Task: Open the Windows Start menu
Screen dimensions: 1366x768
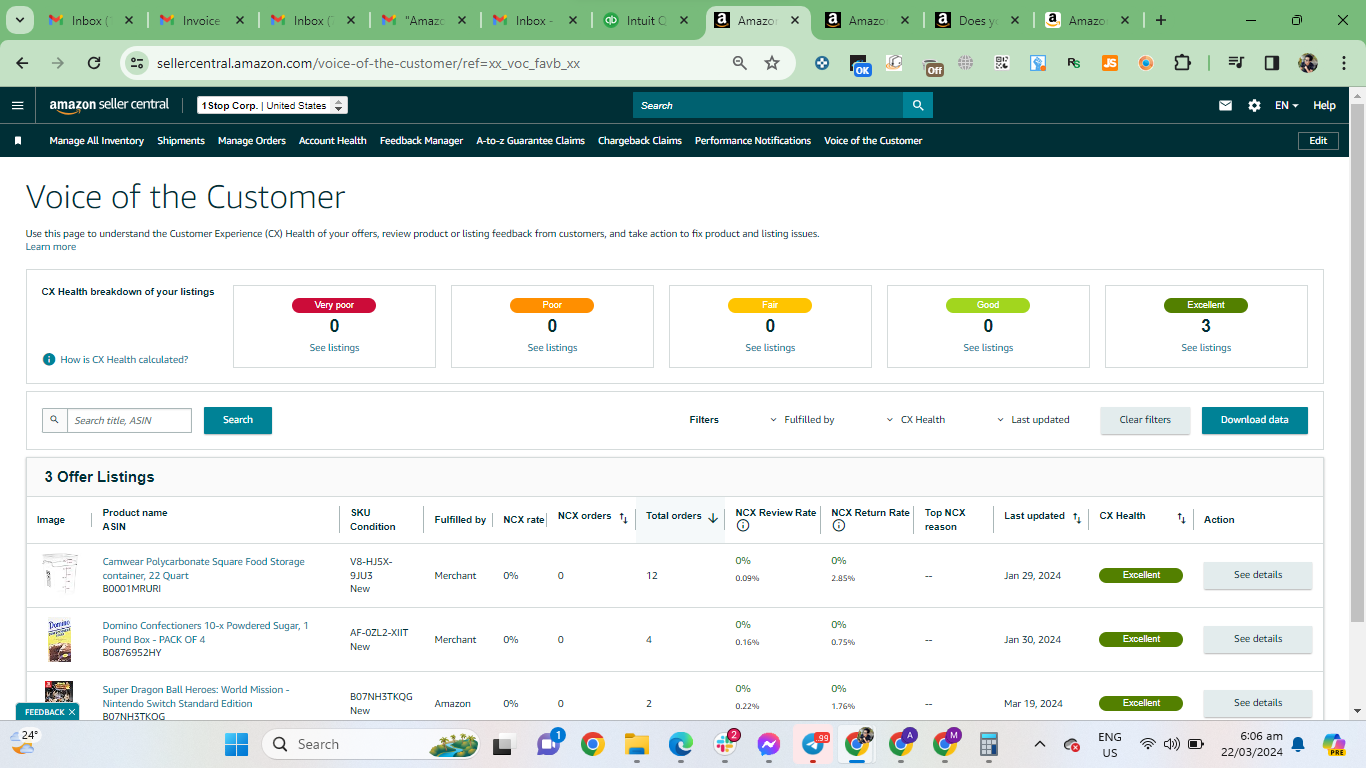Action: (x=236, y=744)
